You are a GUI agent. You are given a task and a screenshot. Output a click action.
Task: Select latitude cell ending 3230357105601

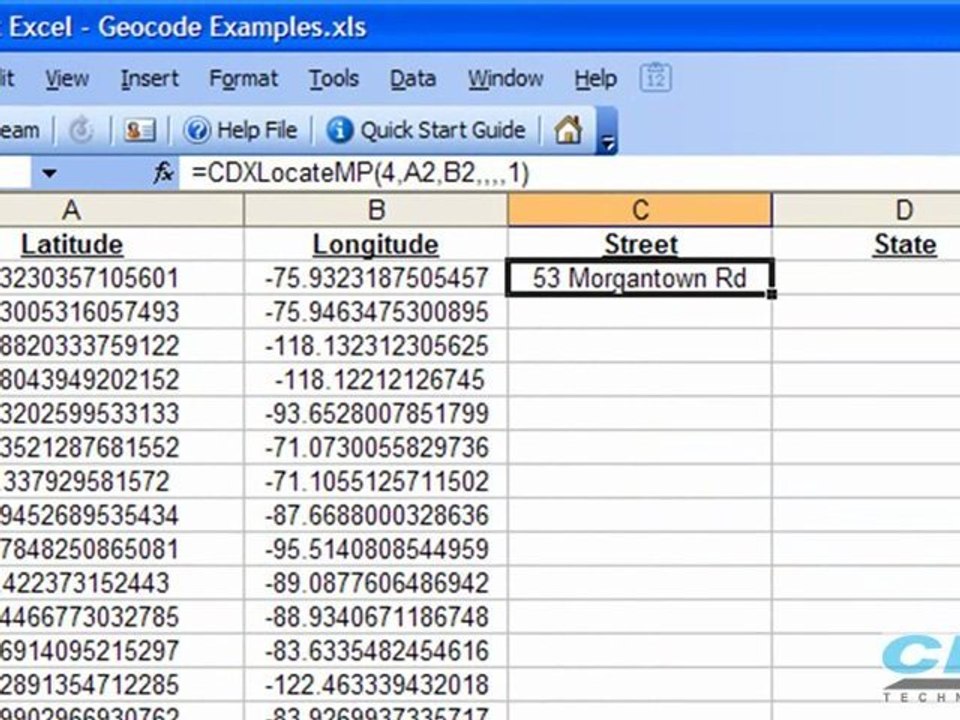(121, 278)
